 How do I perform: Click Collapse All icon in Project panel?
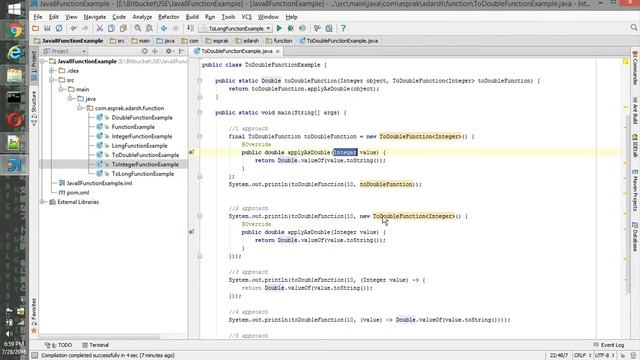pos(155,51)
